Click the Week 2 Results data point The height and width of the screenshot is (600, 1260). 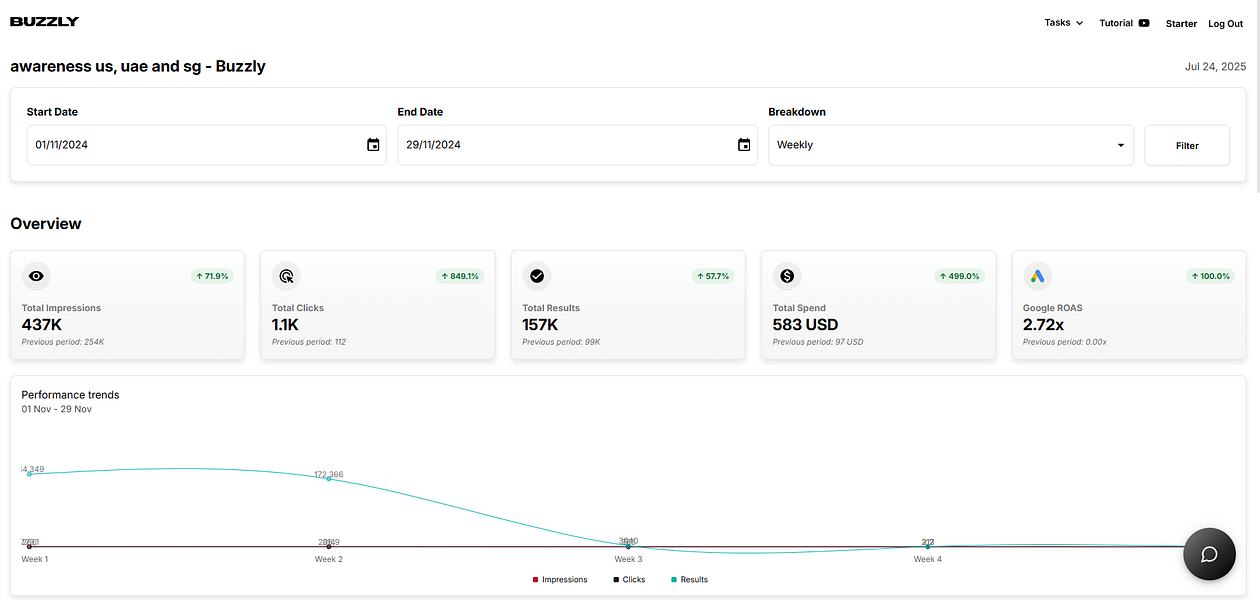pyautogui.click(x=328, y=480)
